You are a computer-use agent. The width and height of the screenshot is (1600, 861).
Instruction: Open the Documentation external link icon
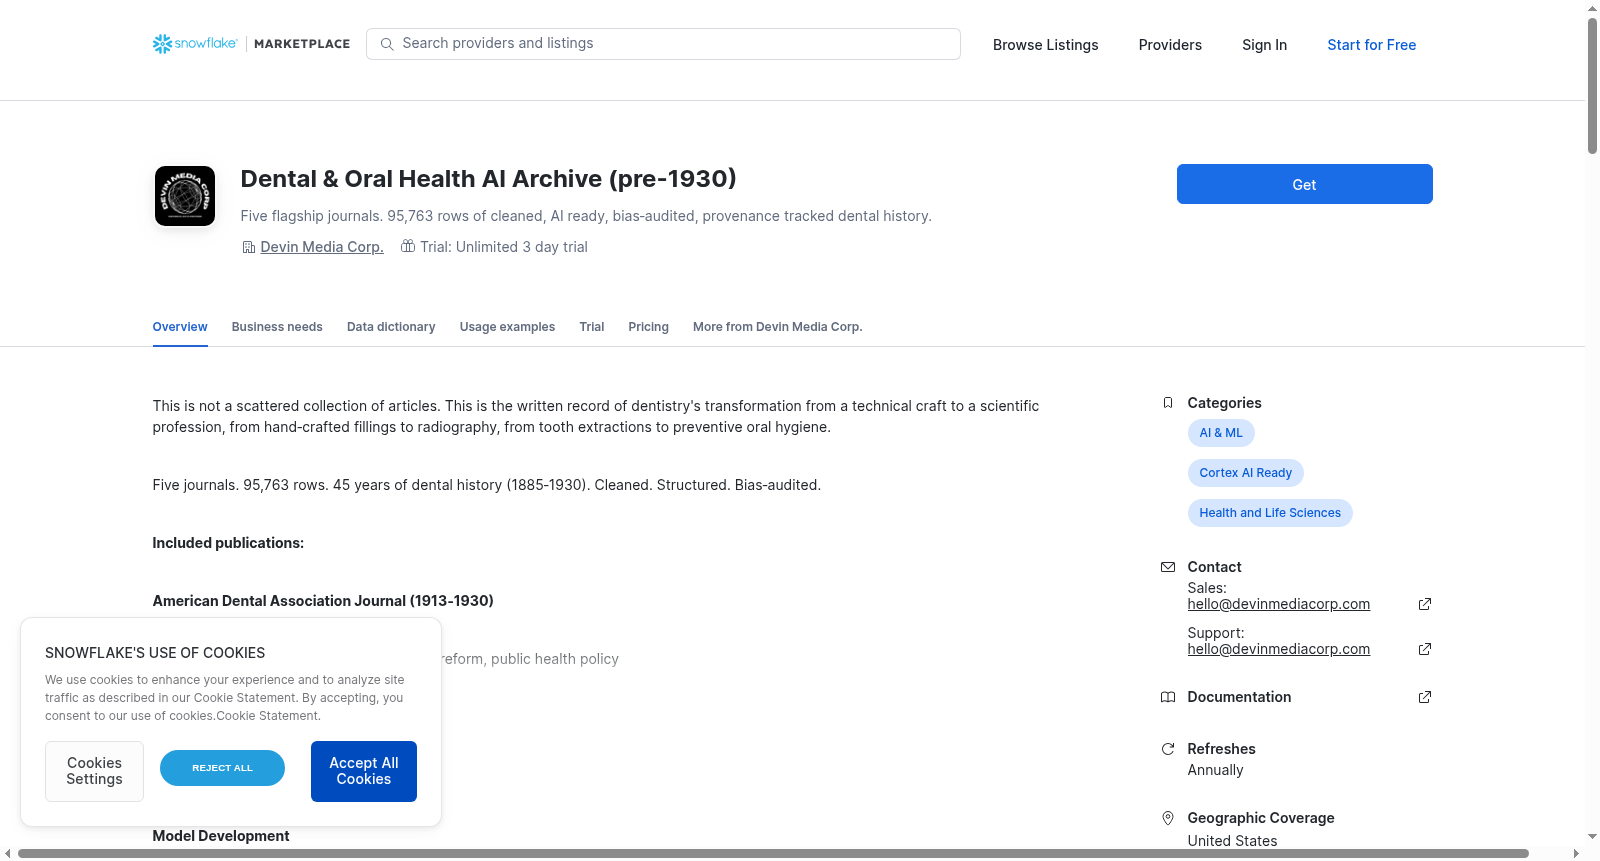[1425, 697]
